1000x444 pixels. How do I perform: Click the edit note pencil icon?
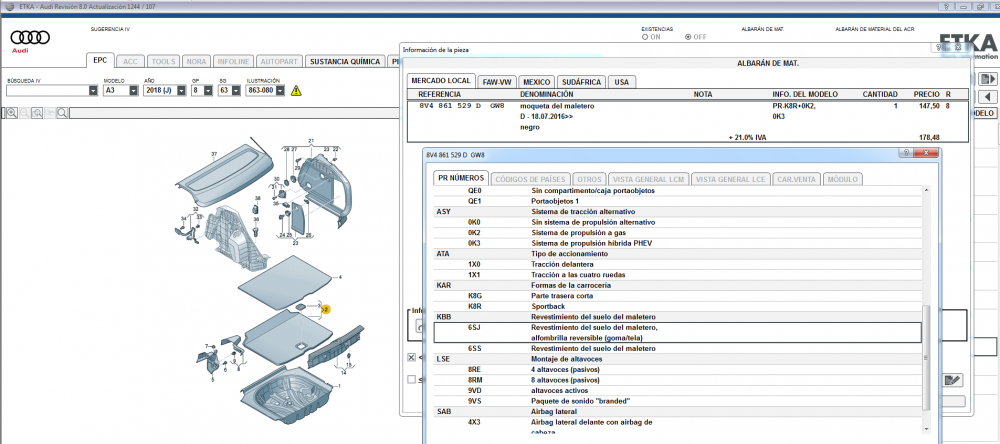click(952, 381)
